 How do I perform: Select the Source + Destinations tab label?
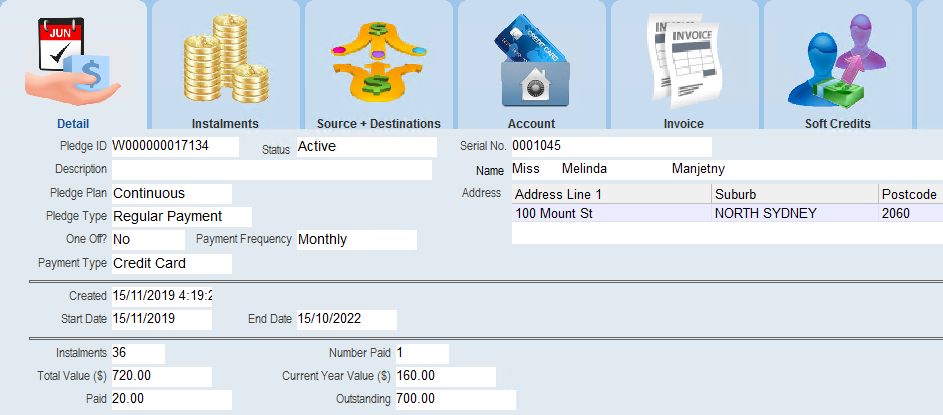click(378, 124)
